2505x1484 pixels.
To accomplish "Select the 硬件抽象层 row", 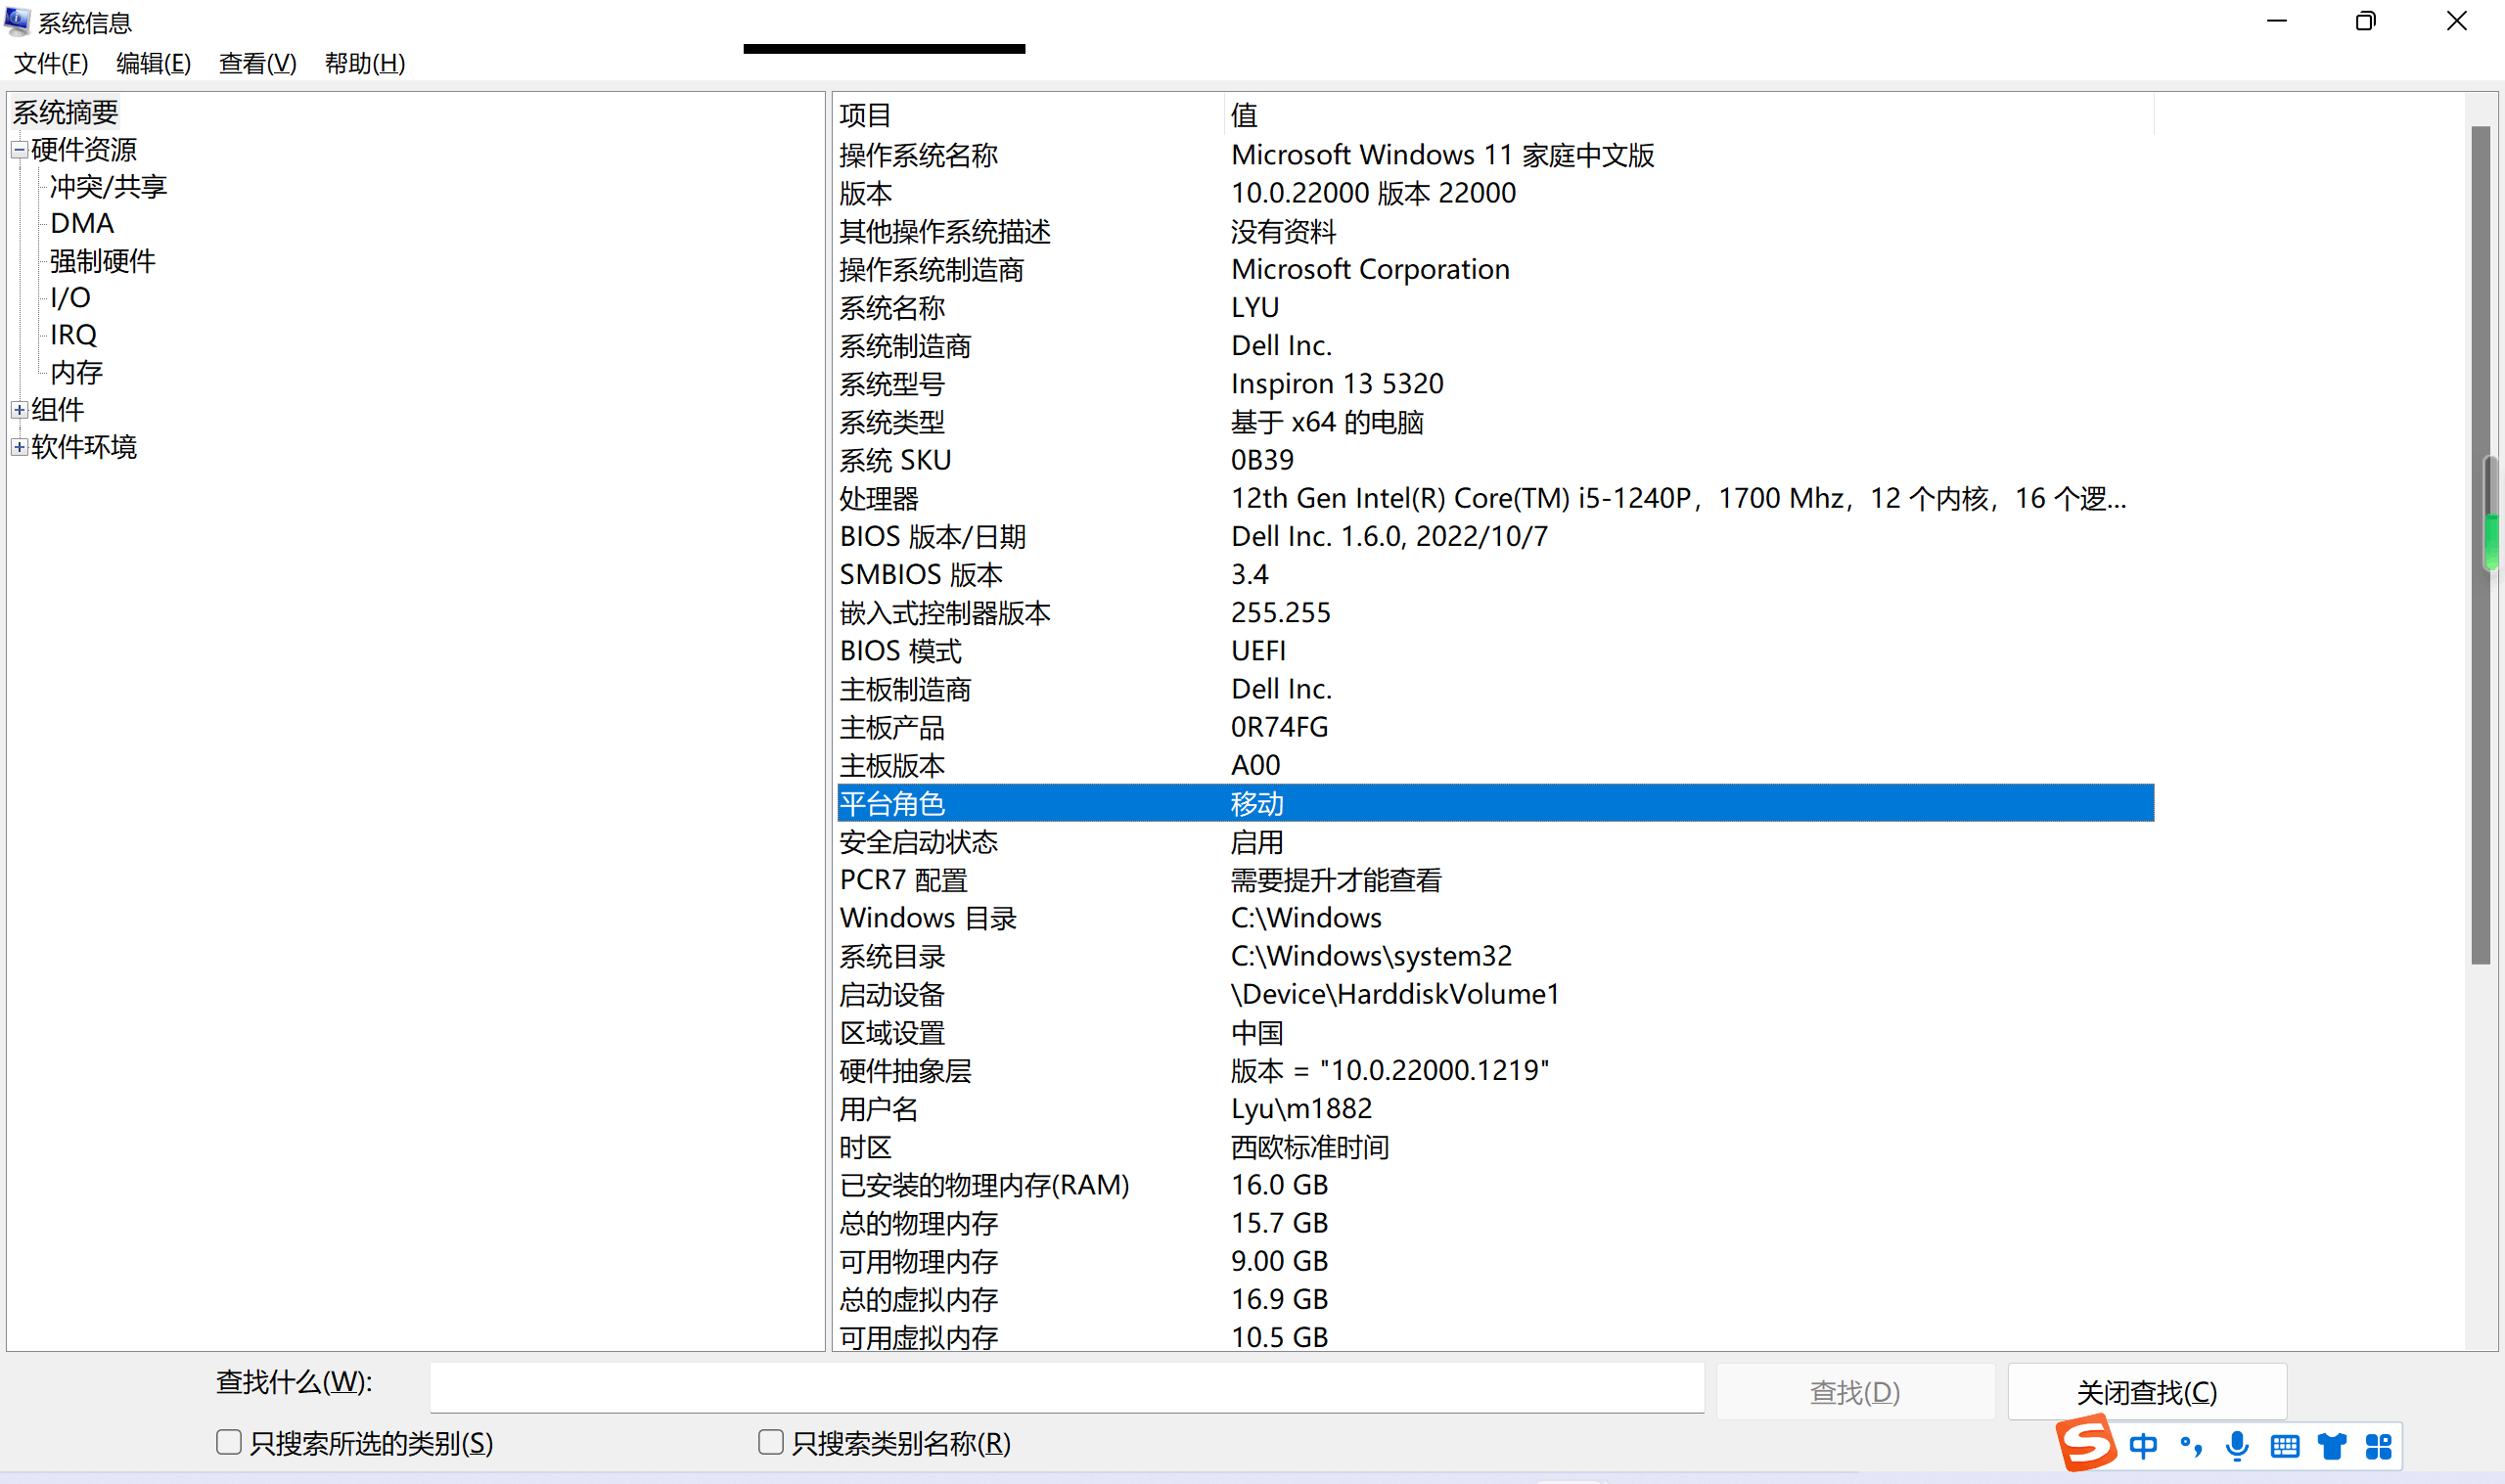I will click(1495, 1071).
